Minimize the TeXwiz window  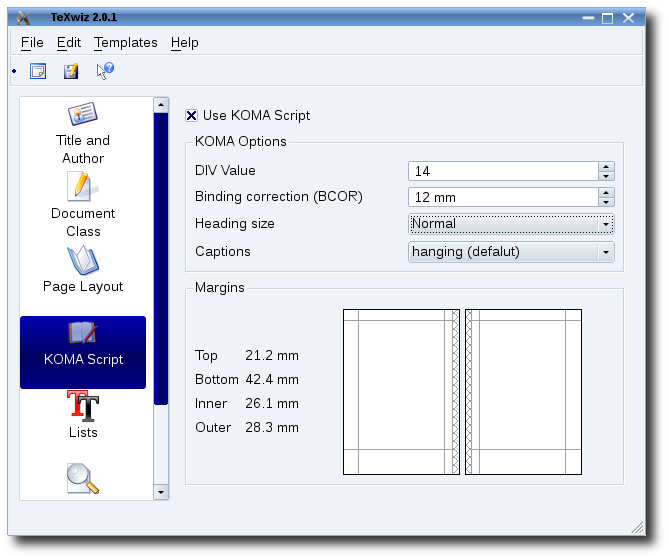[x=588, y=18]
